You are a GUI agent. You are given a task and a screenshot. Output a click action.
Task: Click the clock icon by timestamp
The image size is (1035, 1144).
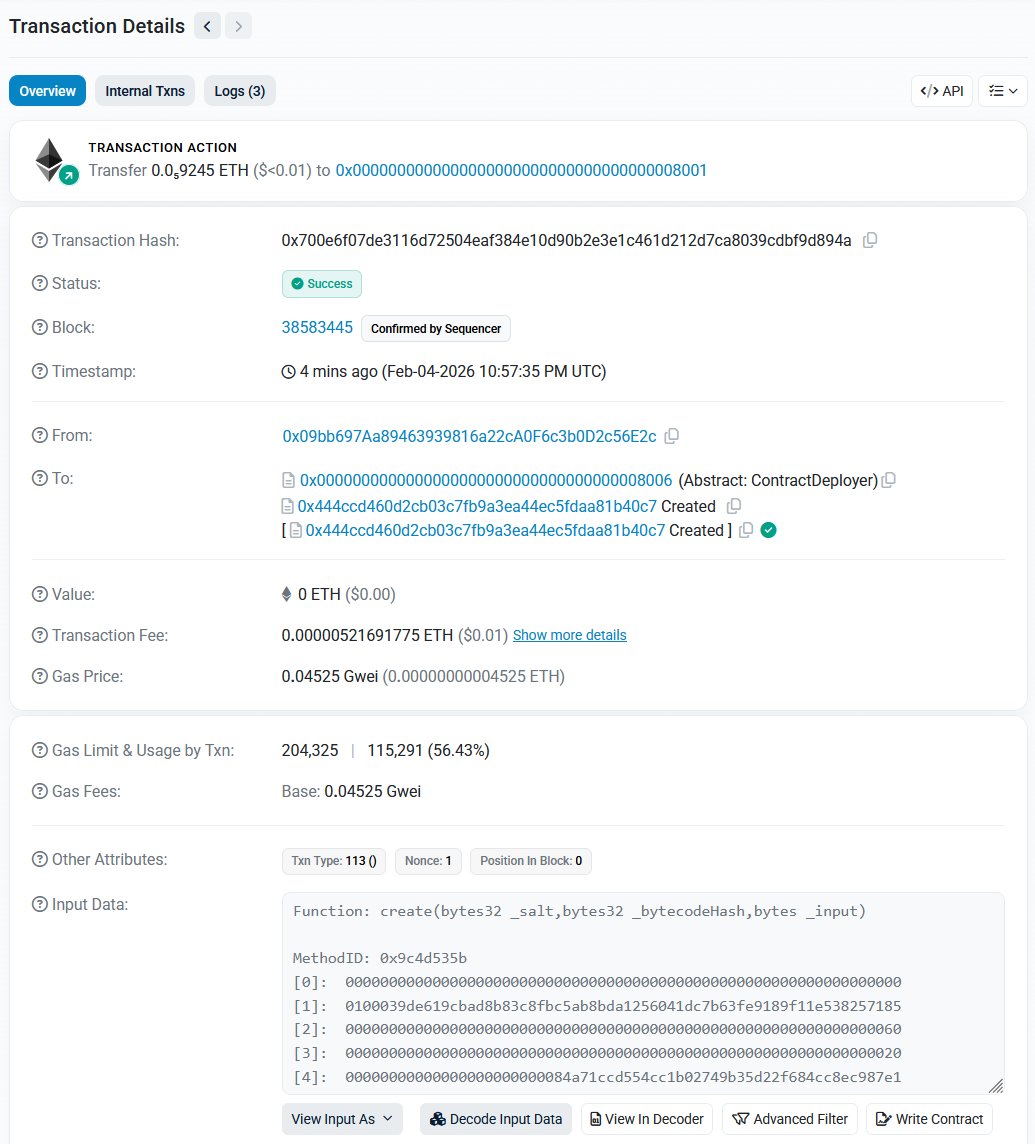pyautogui.click(x=289, y=371)
